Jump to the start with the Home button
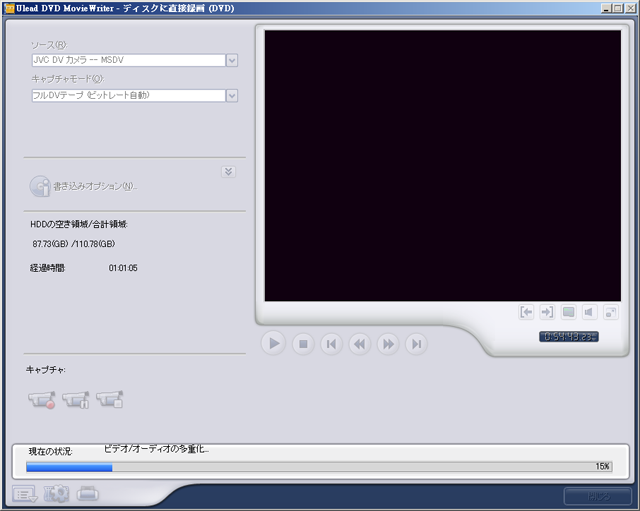 tap(331, 344)
